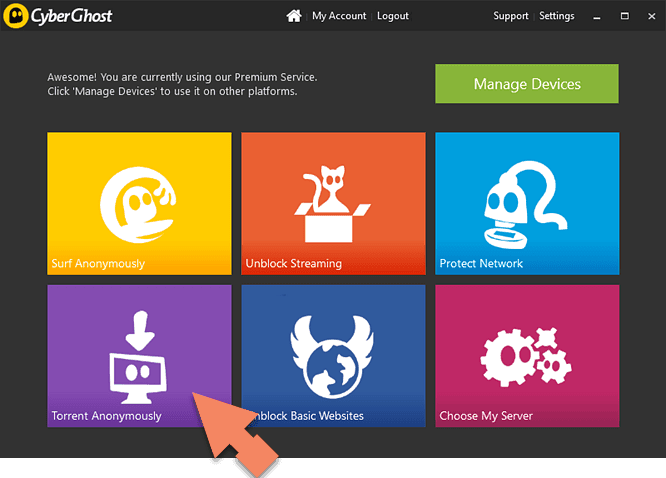Click the ghost icon on Surf Anonymously tile
Image resolution: width=666 pixels, height=478 pixels.
point(138,200)
